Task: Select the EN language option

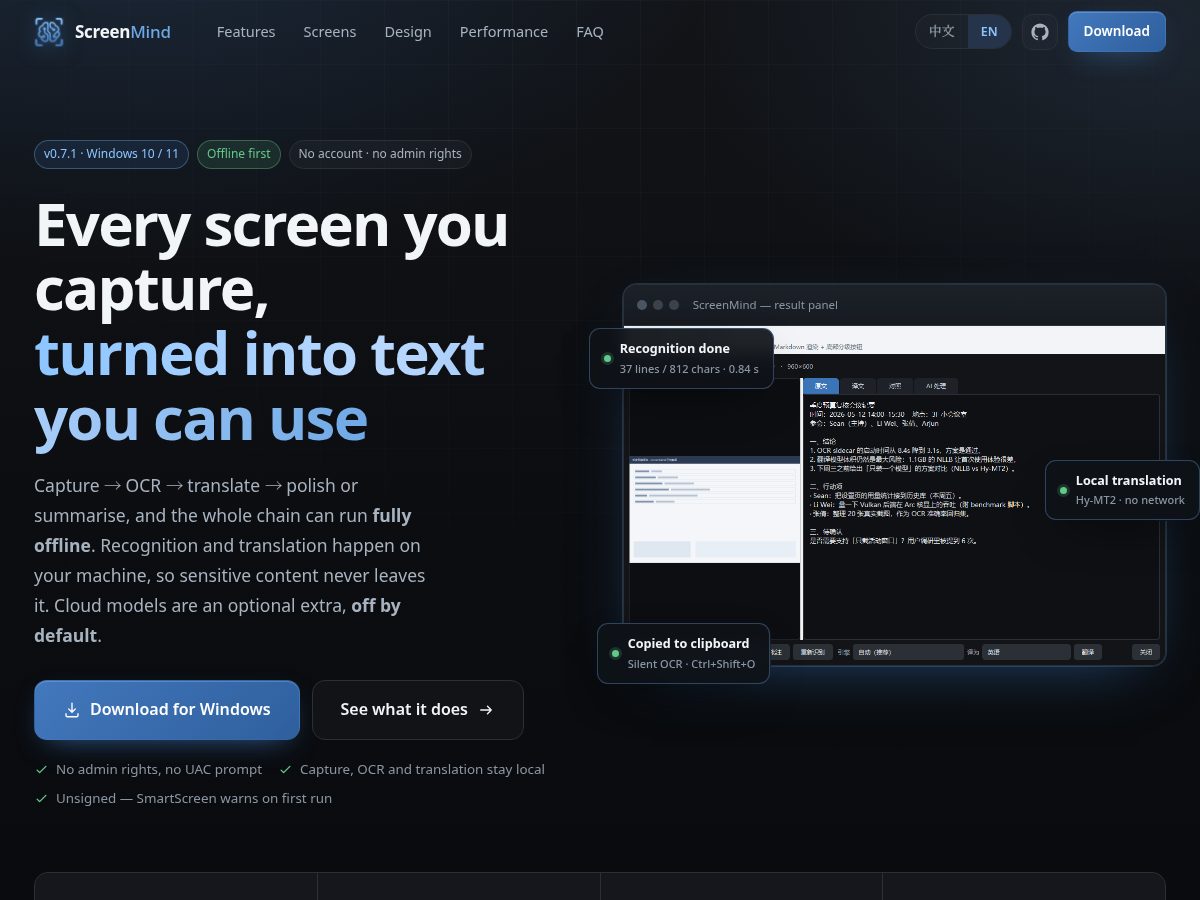Action: pos(989,31)
